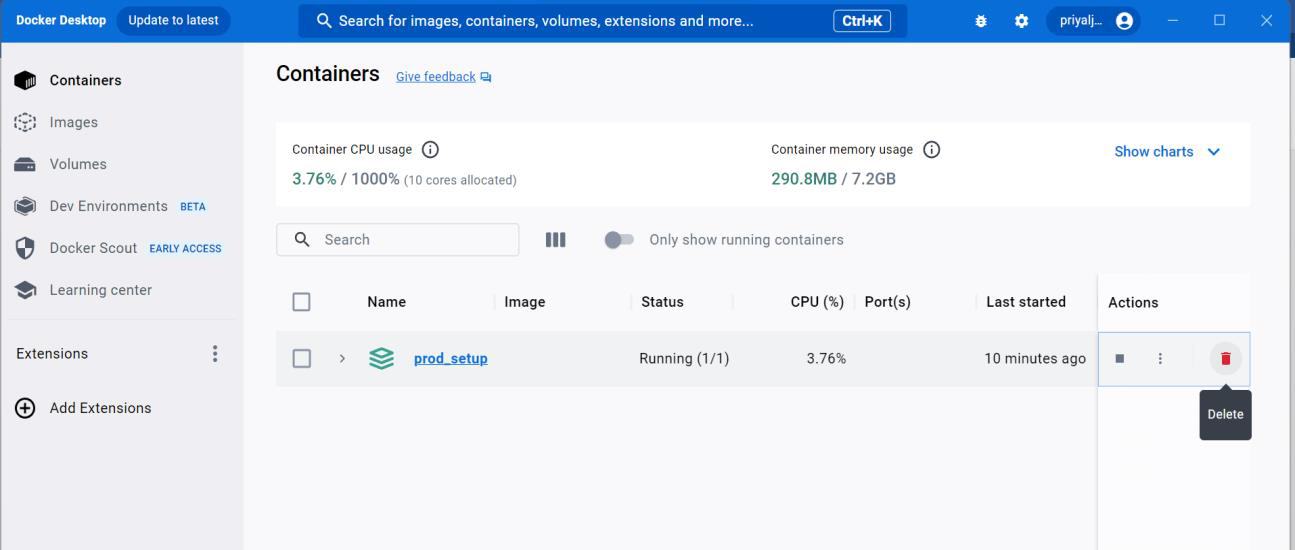Expand the prod_setup container row
The height and width of the screenshot is (550, 1295).
click(x=342, y=358)
